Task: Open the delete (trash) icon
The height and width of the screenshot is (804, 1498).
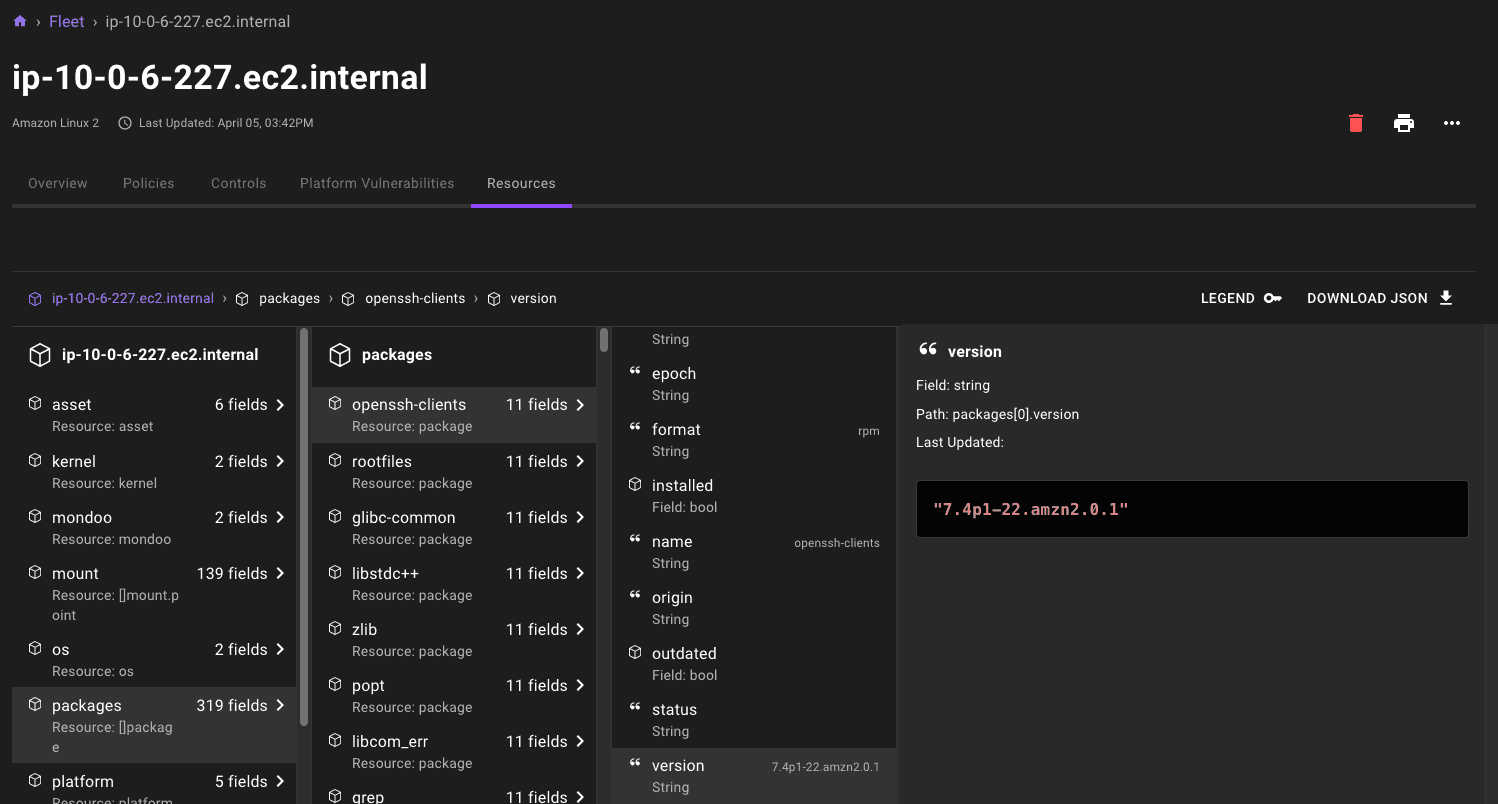Action: [x=1355, y=122]
